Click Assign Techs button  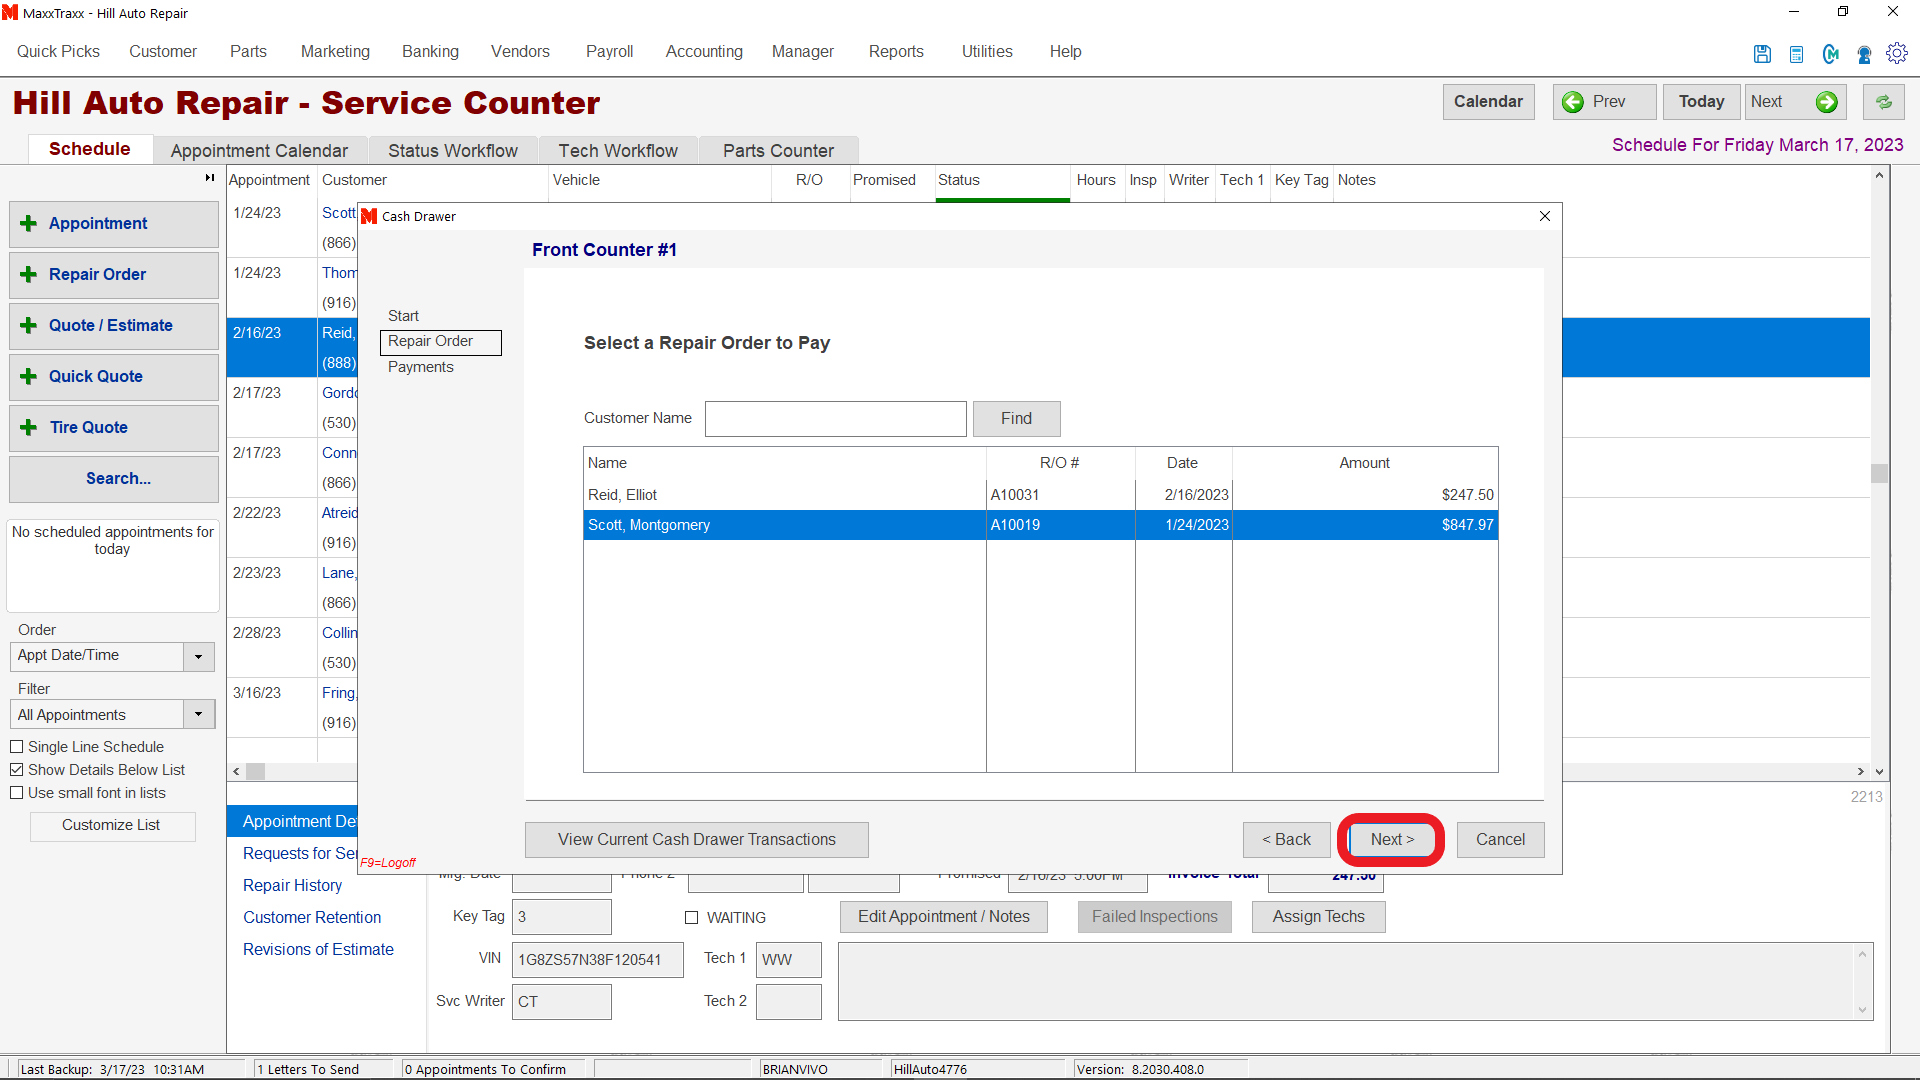pyautogui.click(x=1318, y=917)
